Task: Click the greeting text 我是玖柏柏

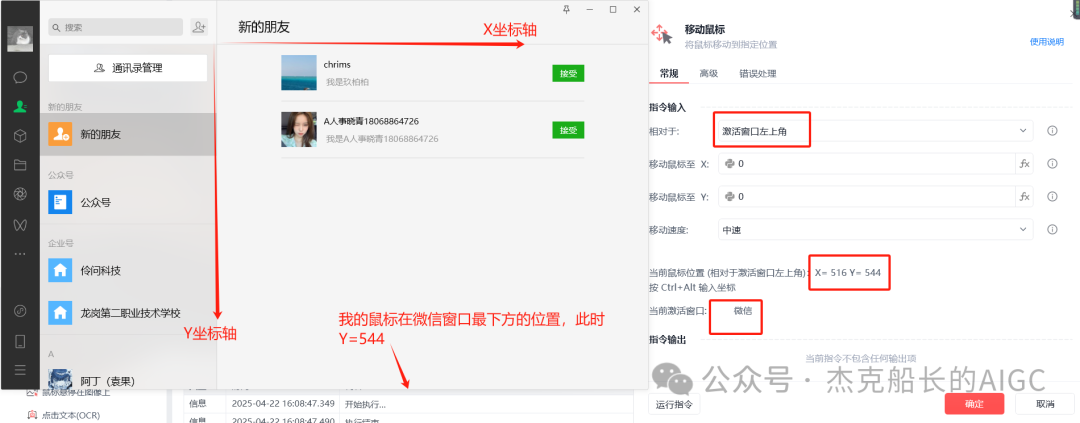Action: tap(347, 81)
